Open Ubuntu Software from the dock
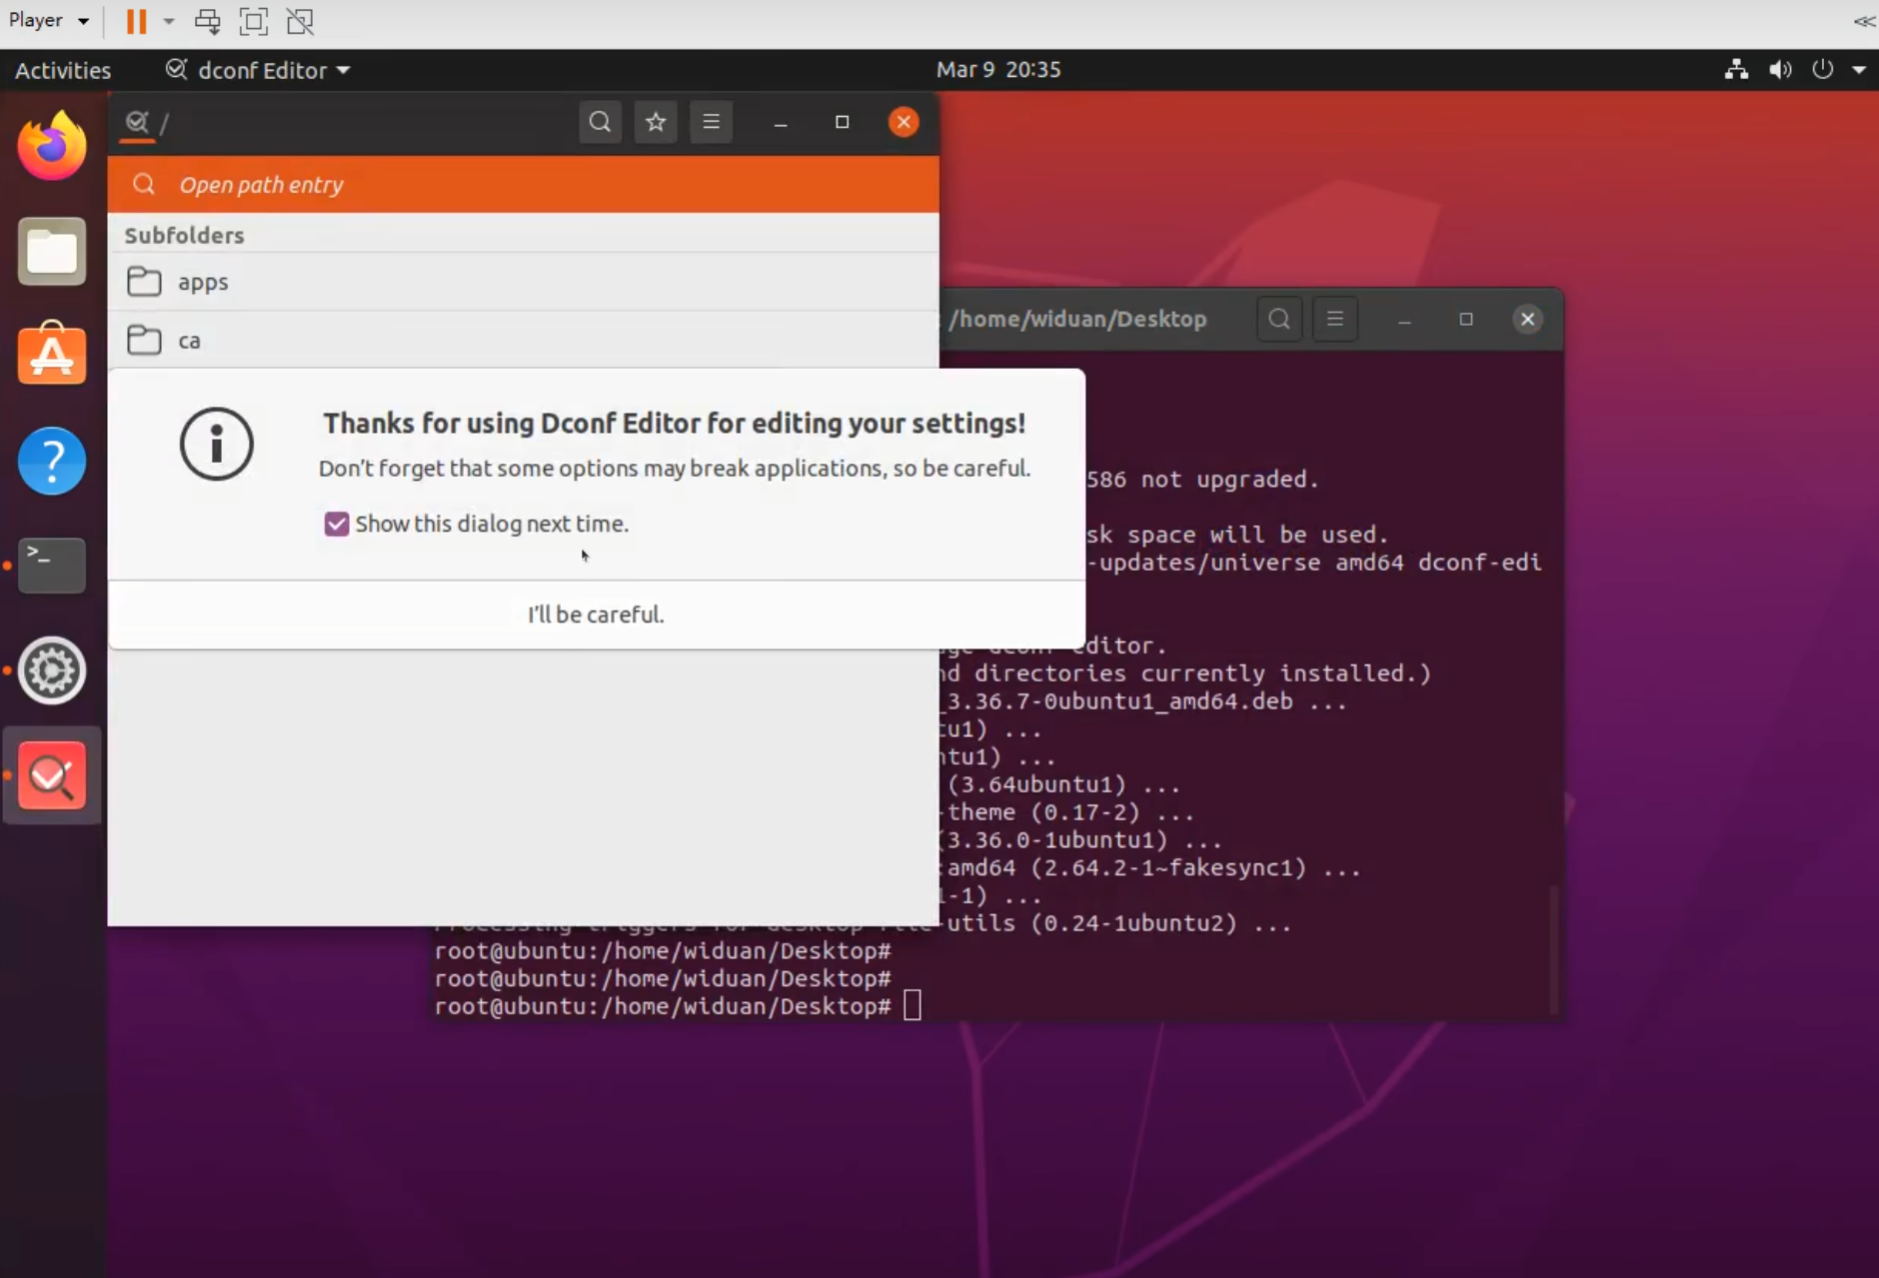Screen dimensions: 1879x1278 52,355
